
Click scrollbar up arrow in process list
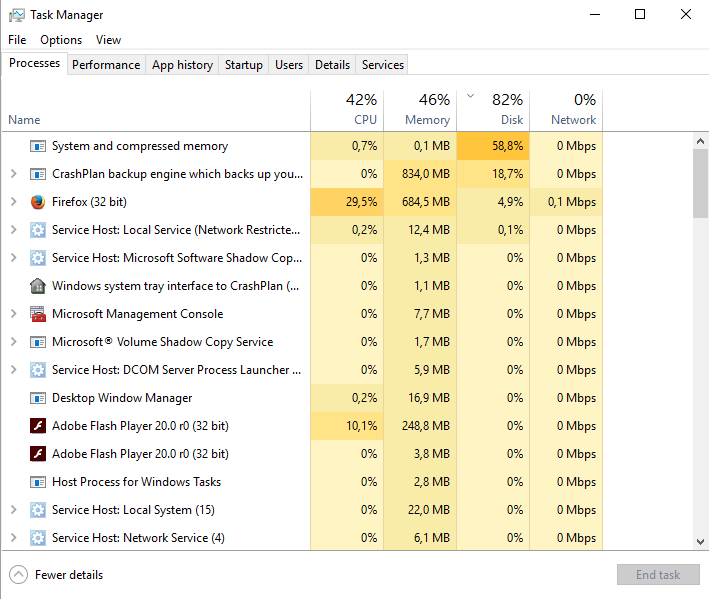[700, 141]
